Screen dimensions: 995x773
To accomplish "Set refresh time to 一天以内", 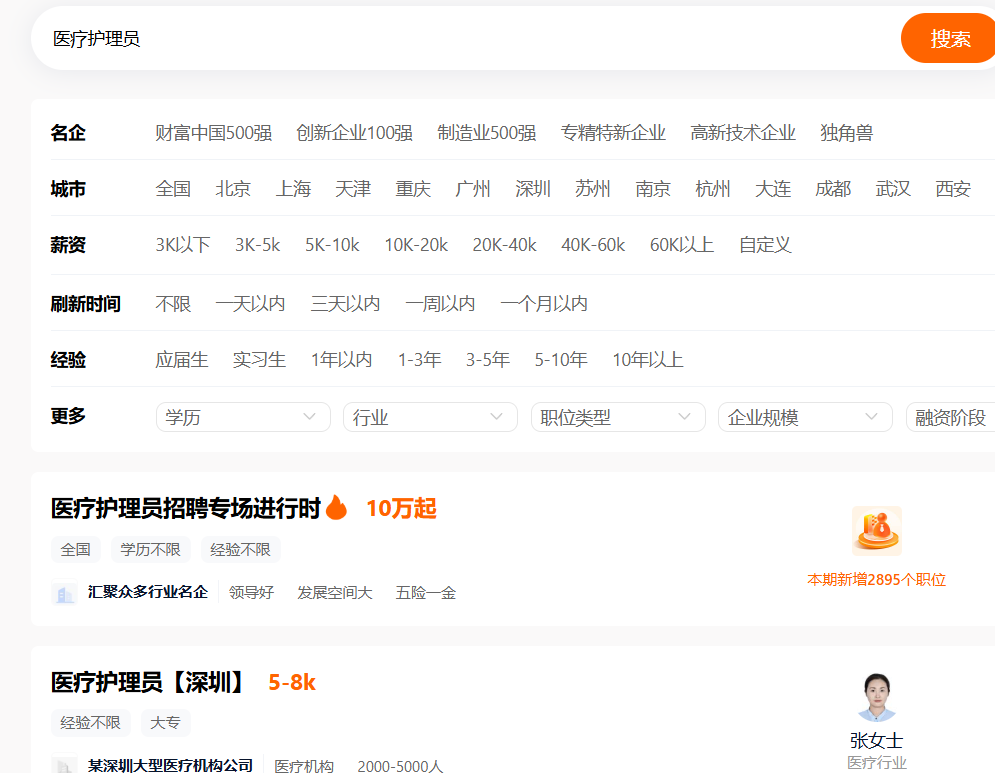I will tap(251, 303).
